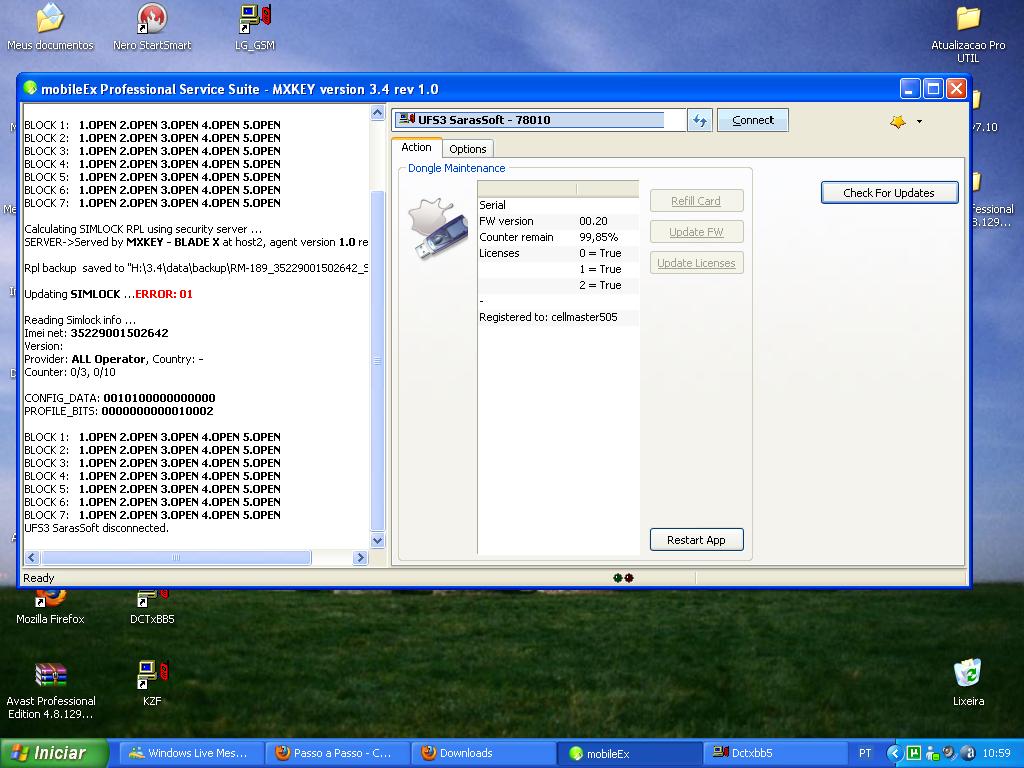Click the Iniciar start button
This screenshot has height=768, width=1024.
(48, 753)
